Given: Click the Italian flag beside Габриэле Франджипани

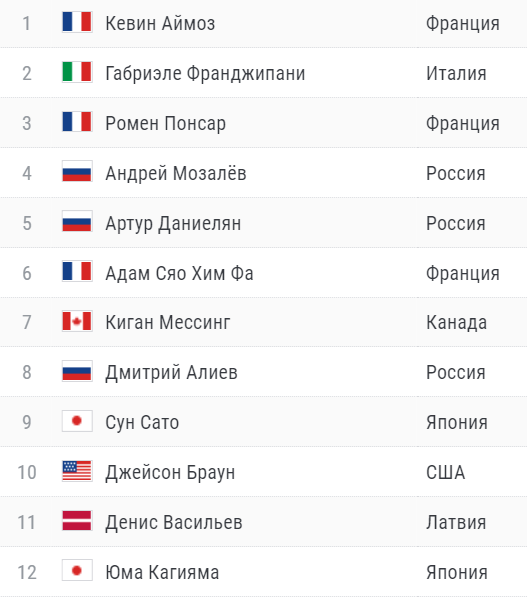Looking at the screenshot, I should tap(77, 72).
